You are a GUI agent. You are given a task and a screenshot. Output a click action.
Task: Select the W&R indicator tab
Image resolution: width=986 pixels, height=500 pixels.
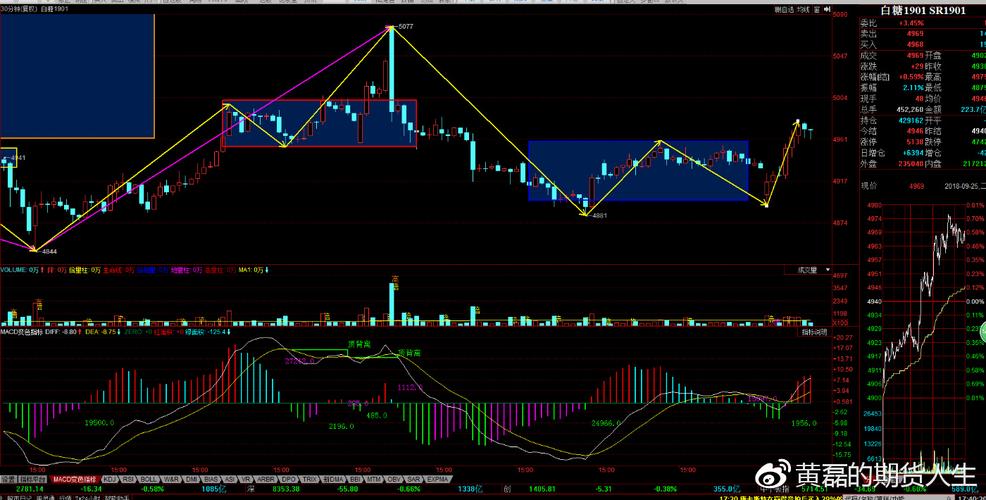tap(171, 479)
